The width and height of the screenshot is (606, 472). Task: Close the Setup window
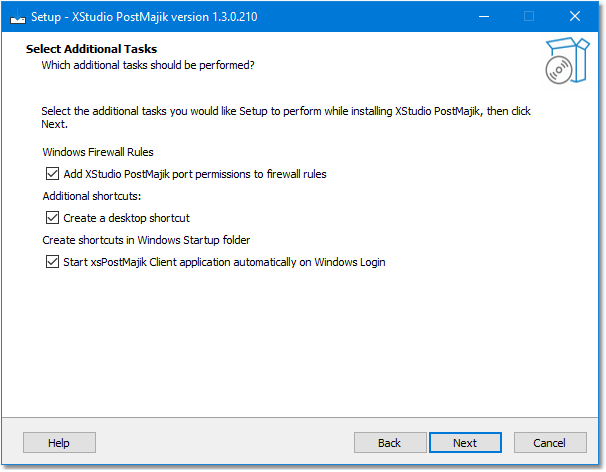pyautogui.click(x=575, y=17)
